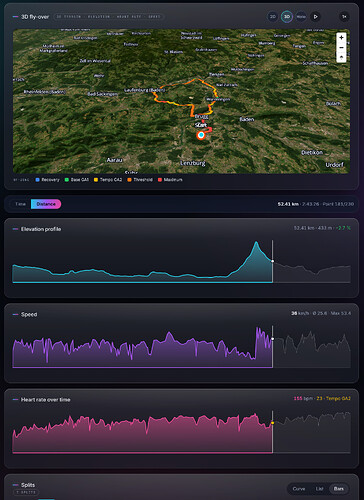Click the Maximum zone legend entry

[x=170, y=180]
